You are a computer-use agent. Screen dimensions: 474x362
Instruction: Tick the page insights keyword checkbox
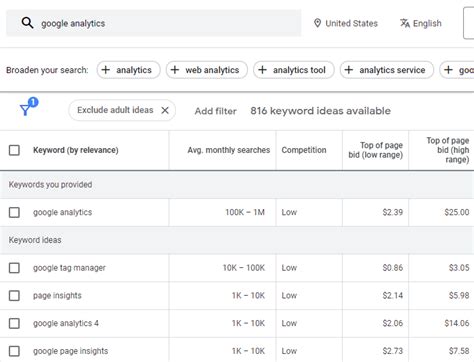coord(14,295)
